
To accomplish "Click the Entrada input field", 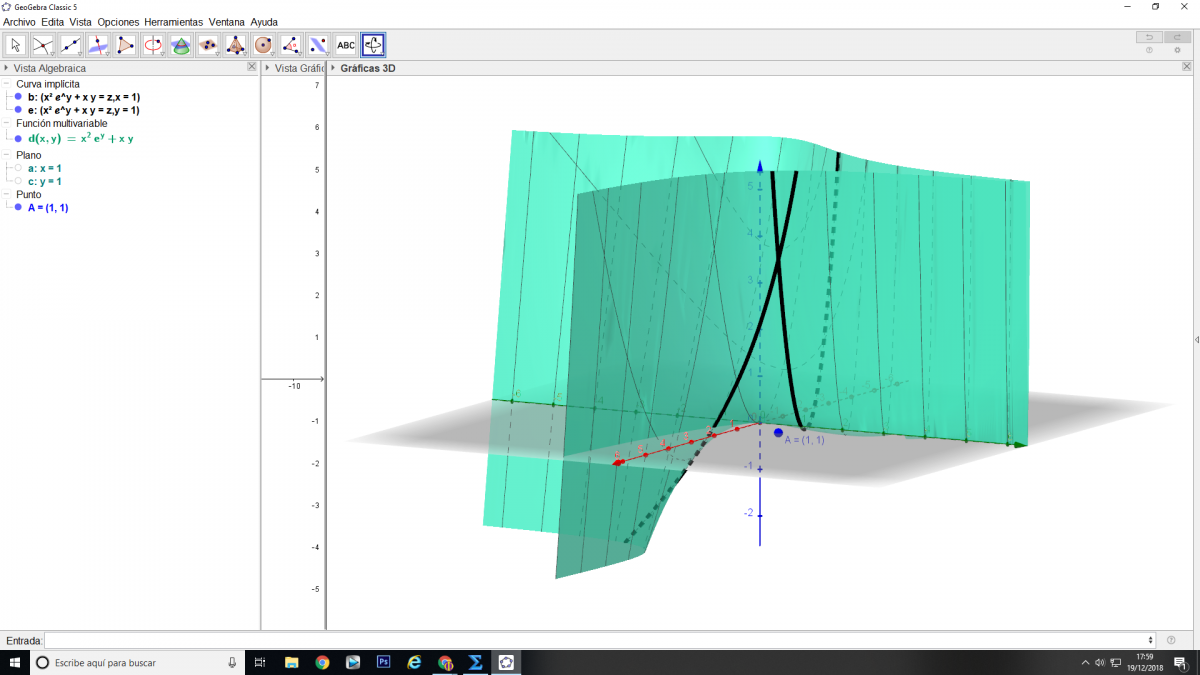I will tap(600, 640).
